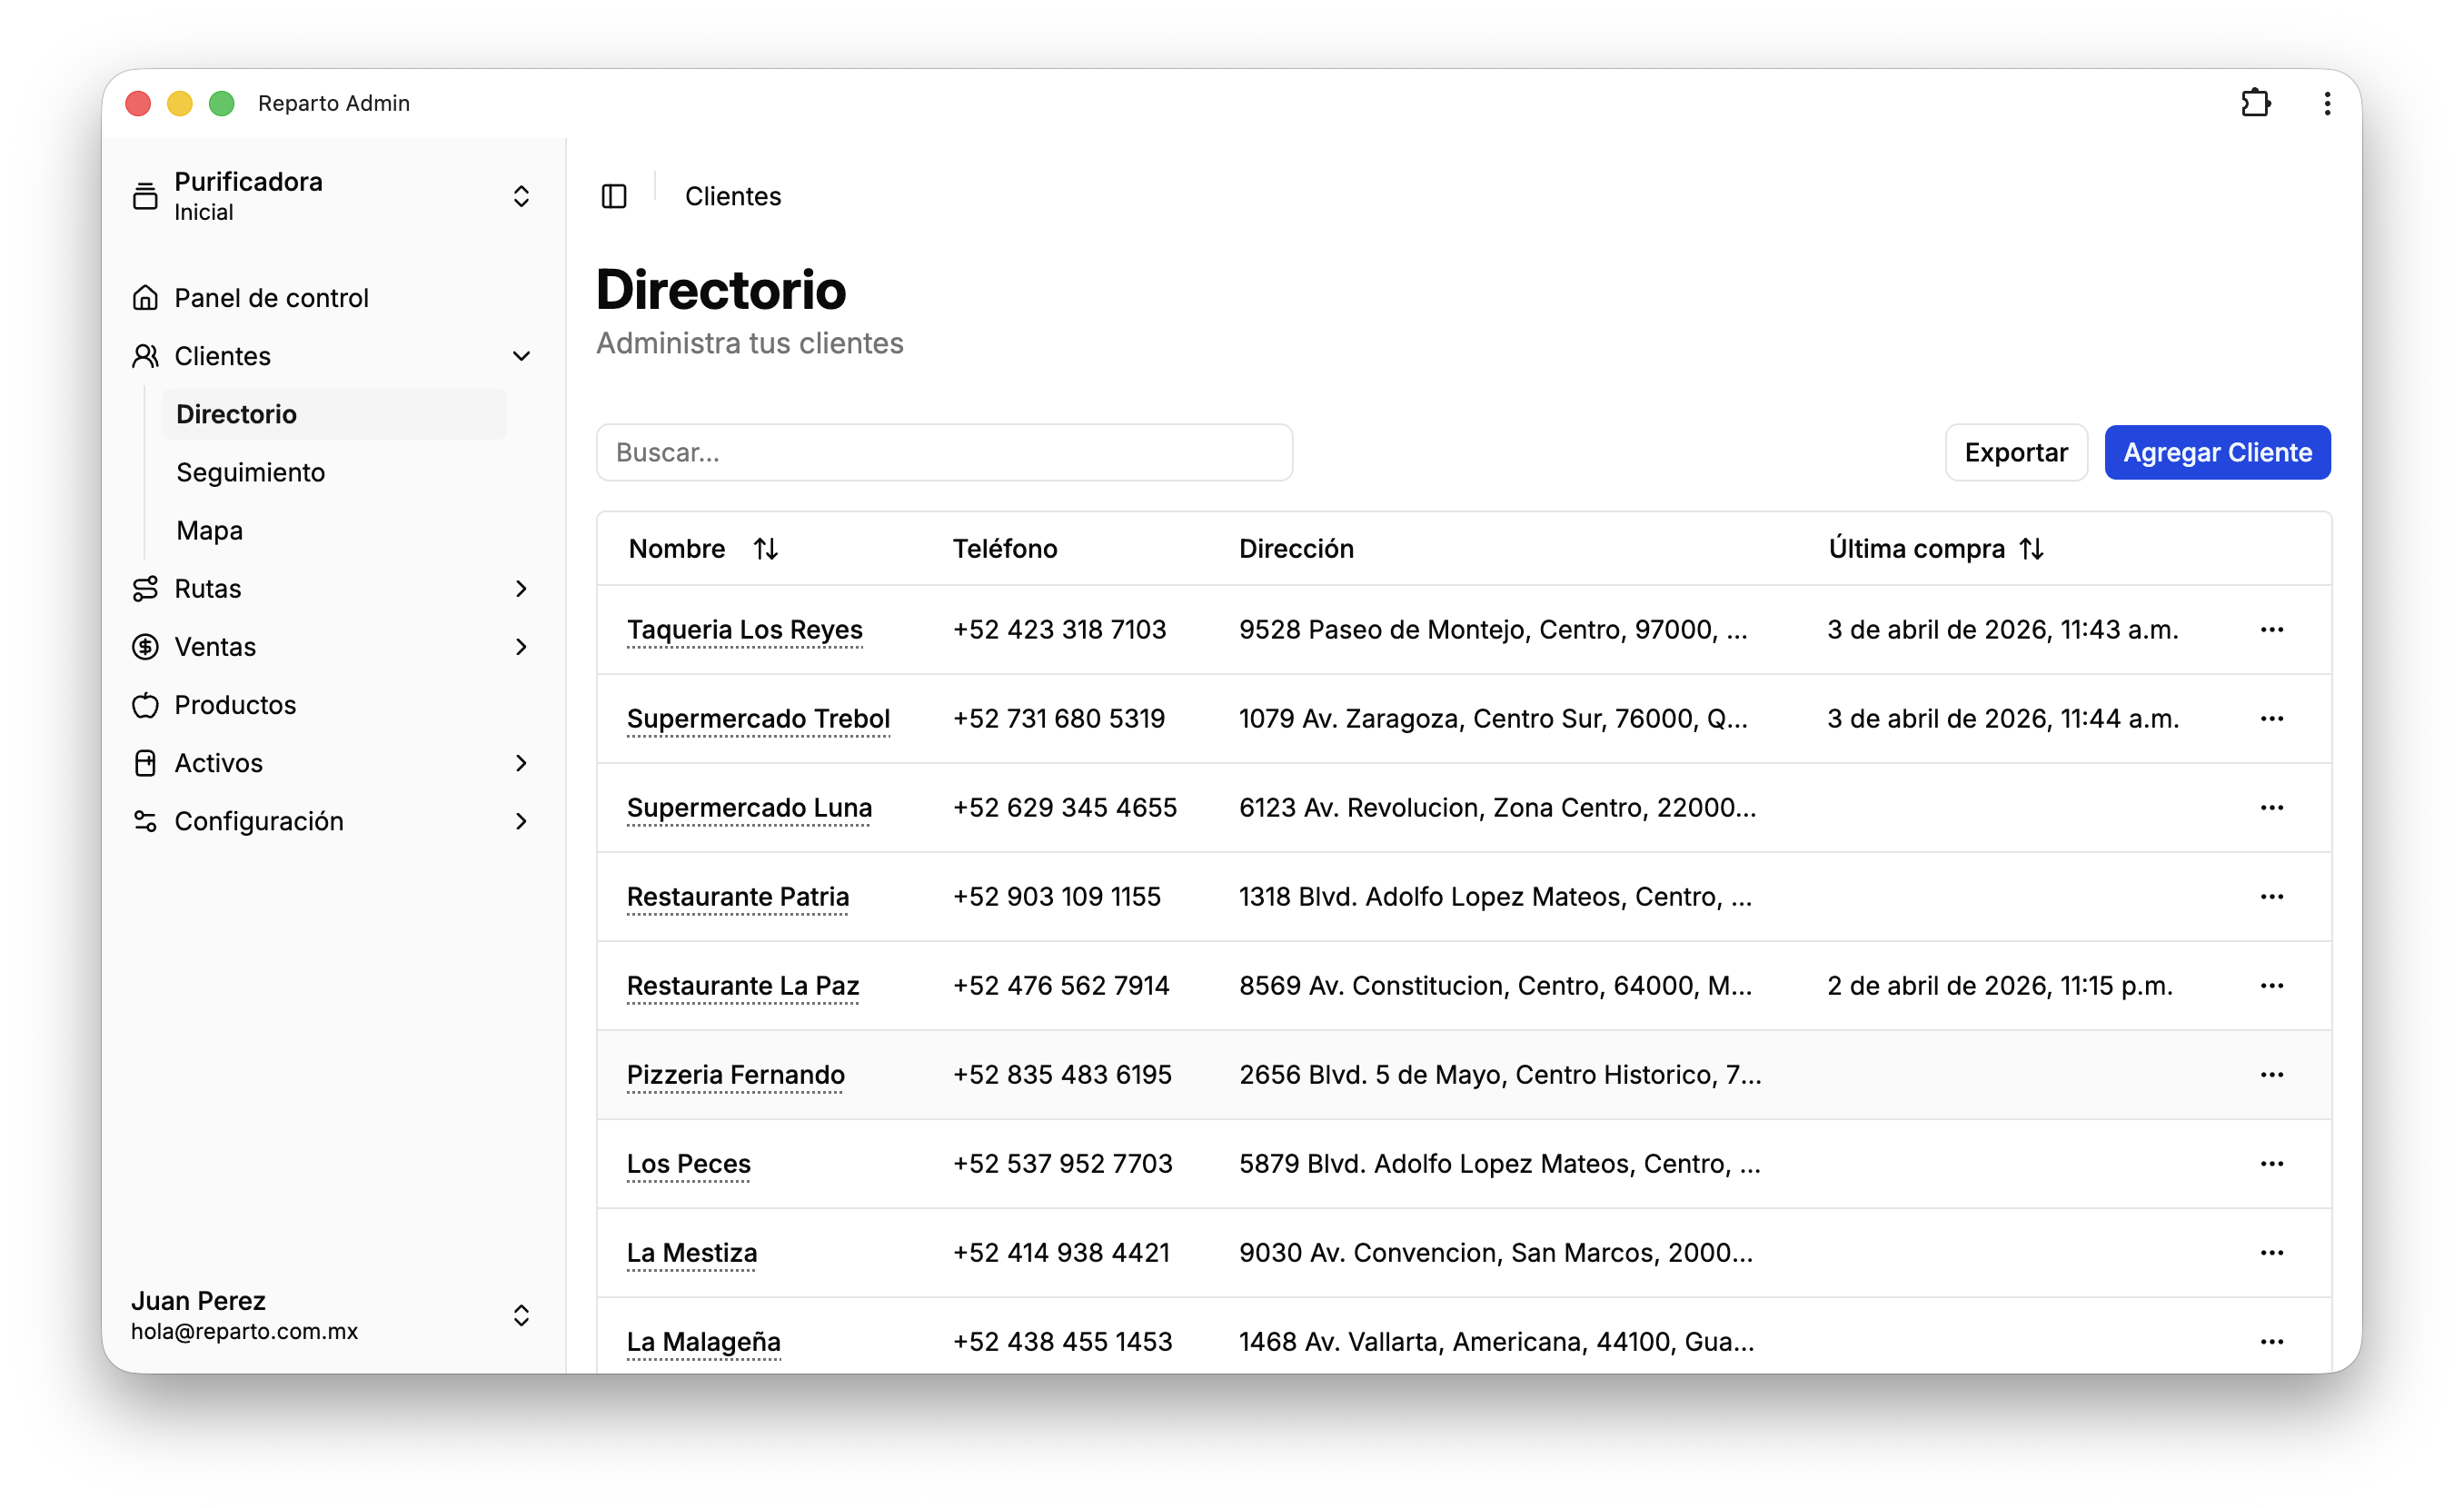Expand the Ventas section chevron
2464x1508 pixels.
point(521,647)
